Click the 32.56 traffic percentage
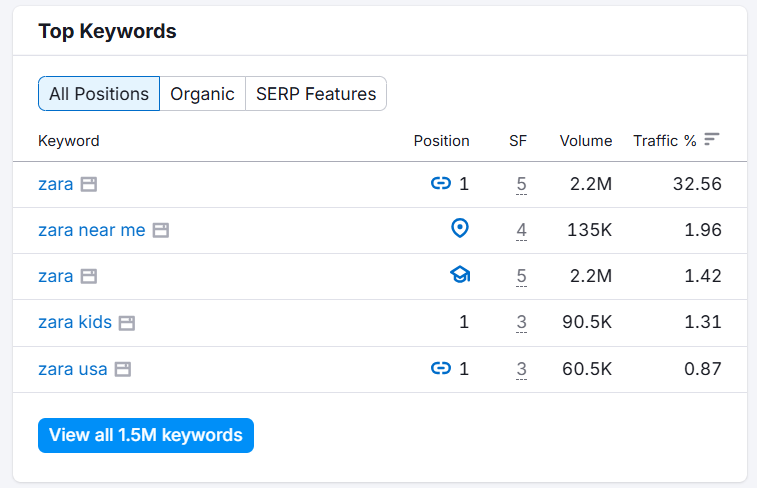 [x=697, y=184]
